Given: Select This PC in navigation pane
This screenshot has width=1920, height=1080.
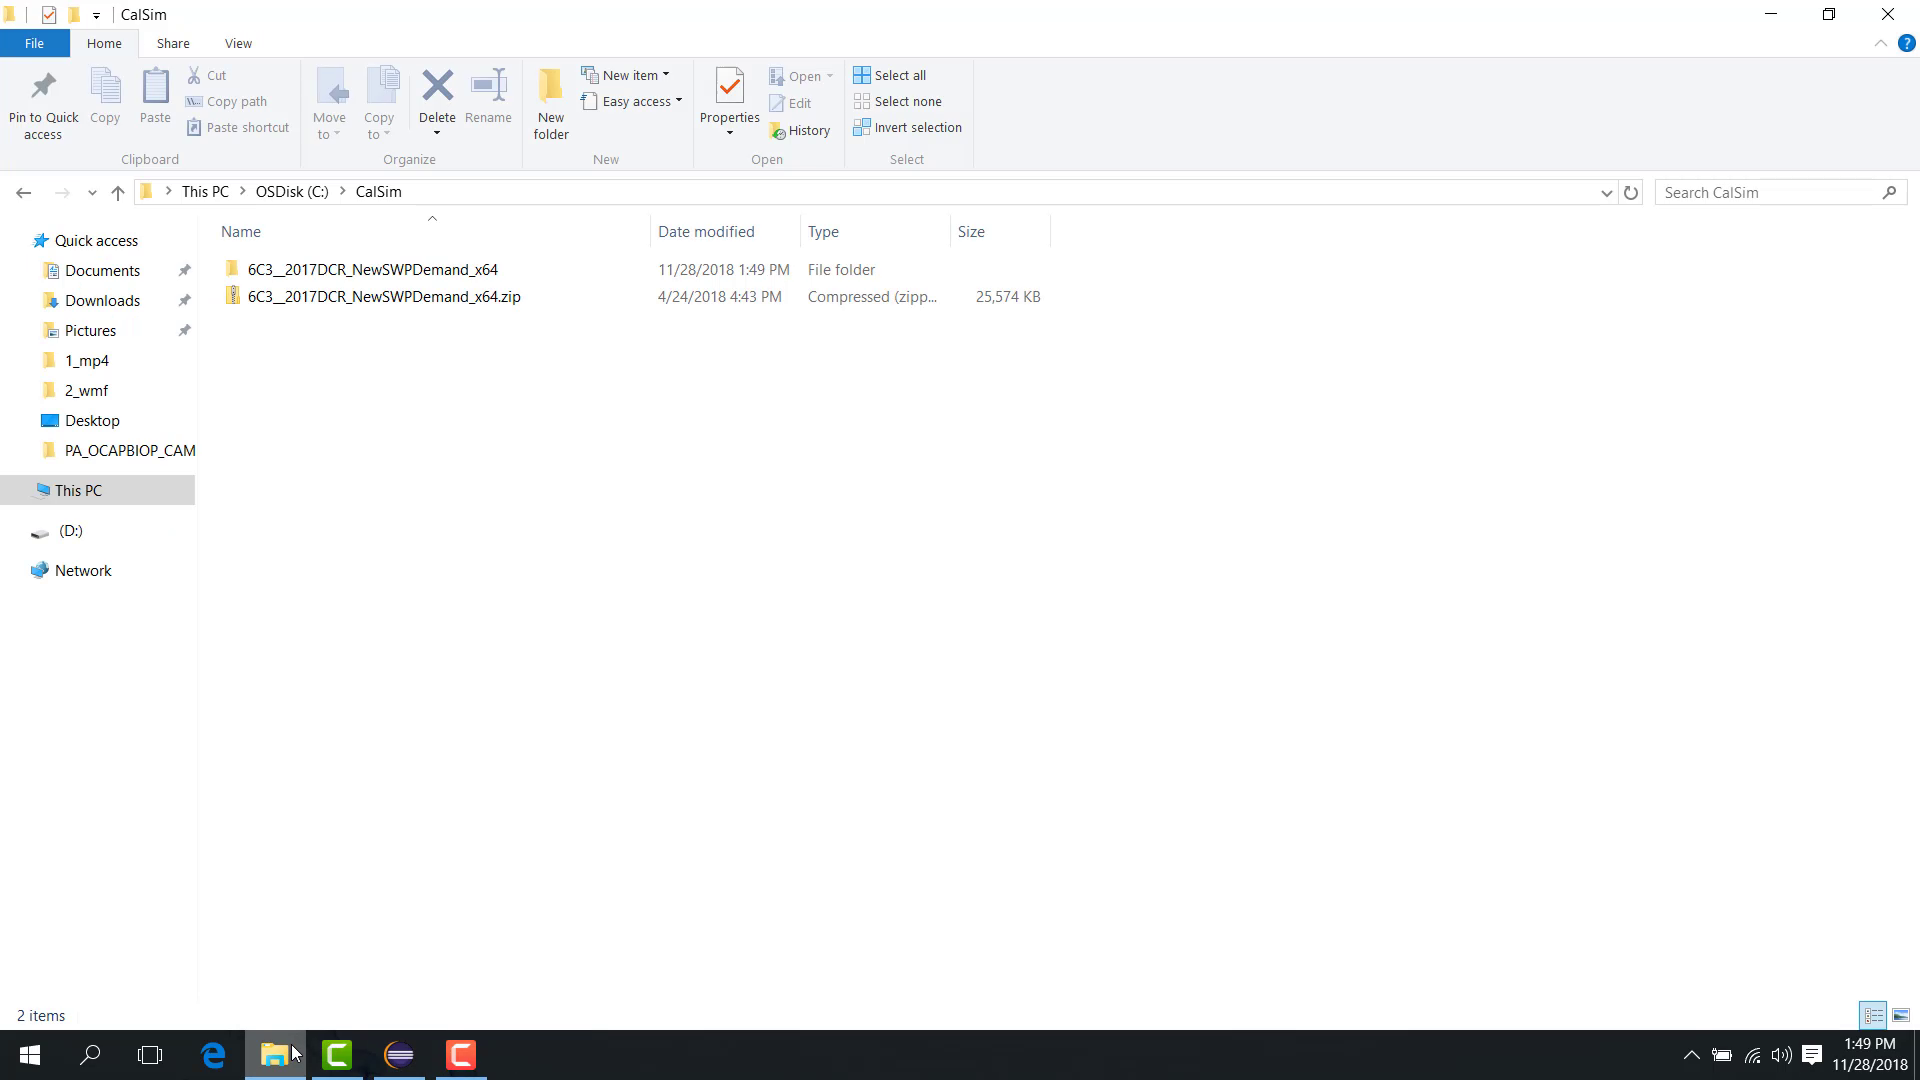Looking at the screenshot, I should tap(98, 490).
